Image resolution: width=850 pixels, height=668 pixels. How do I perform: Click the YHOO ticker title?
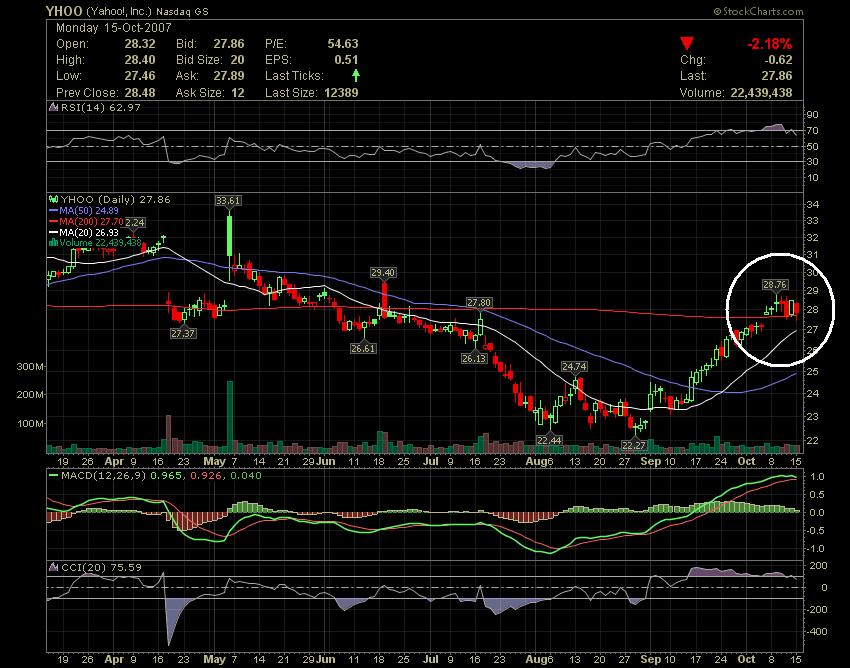(x=64, y=11)
